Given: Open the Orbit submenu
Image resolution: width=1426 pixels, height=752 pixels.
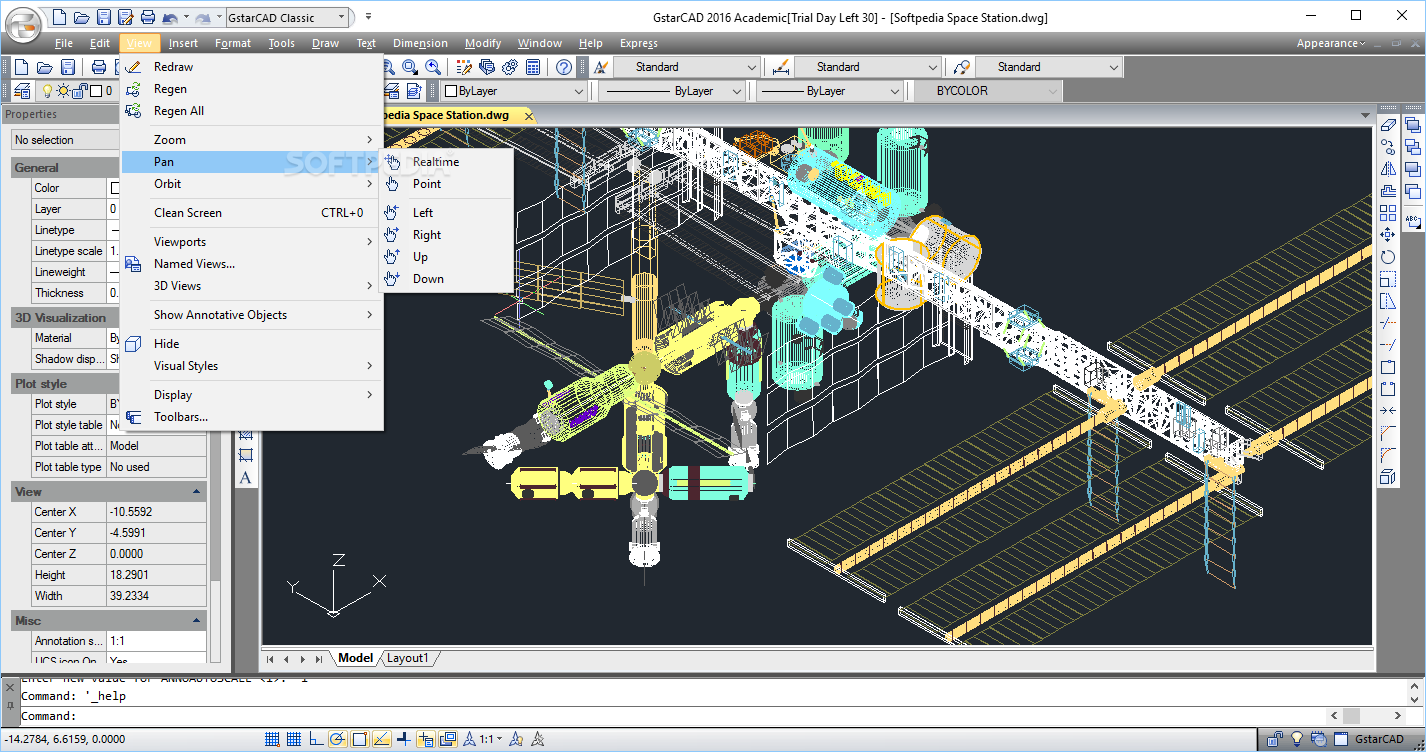Looking at the screenshot, I should (x=252, y=184).
